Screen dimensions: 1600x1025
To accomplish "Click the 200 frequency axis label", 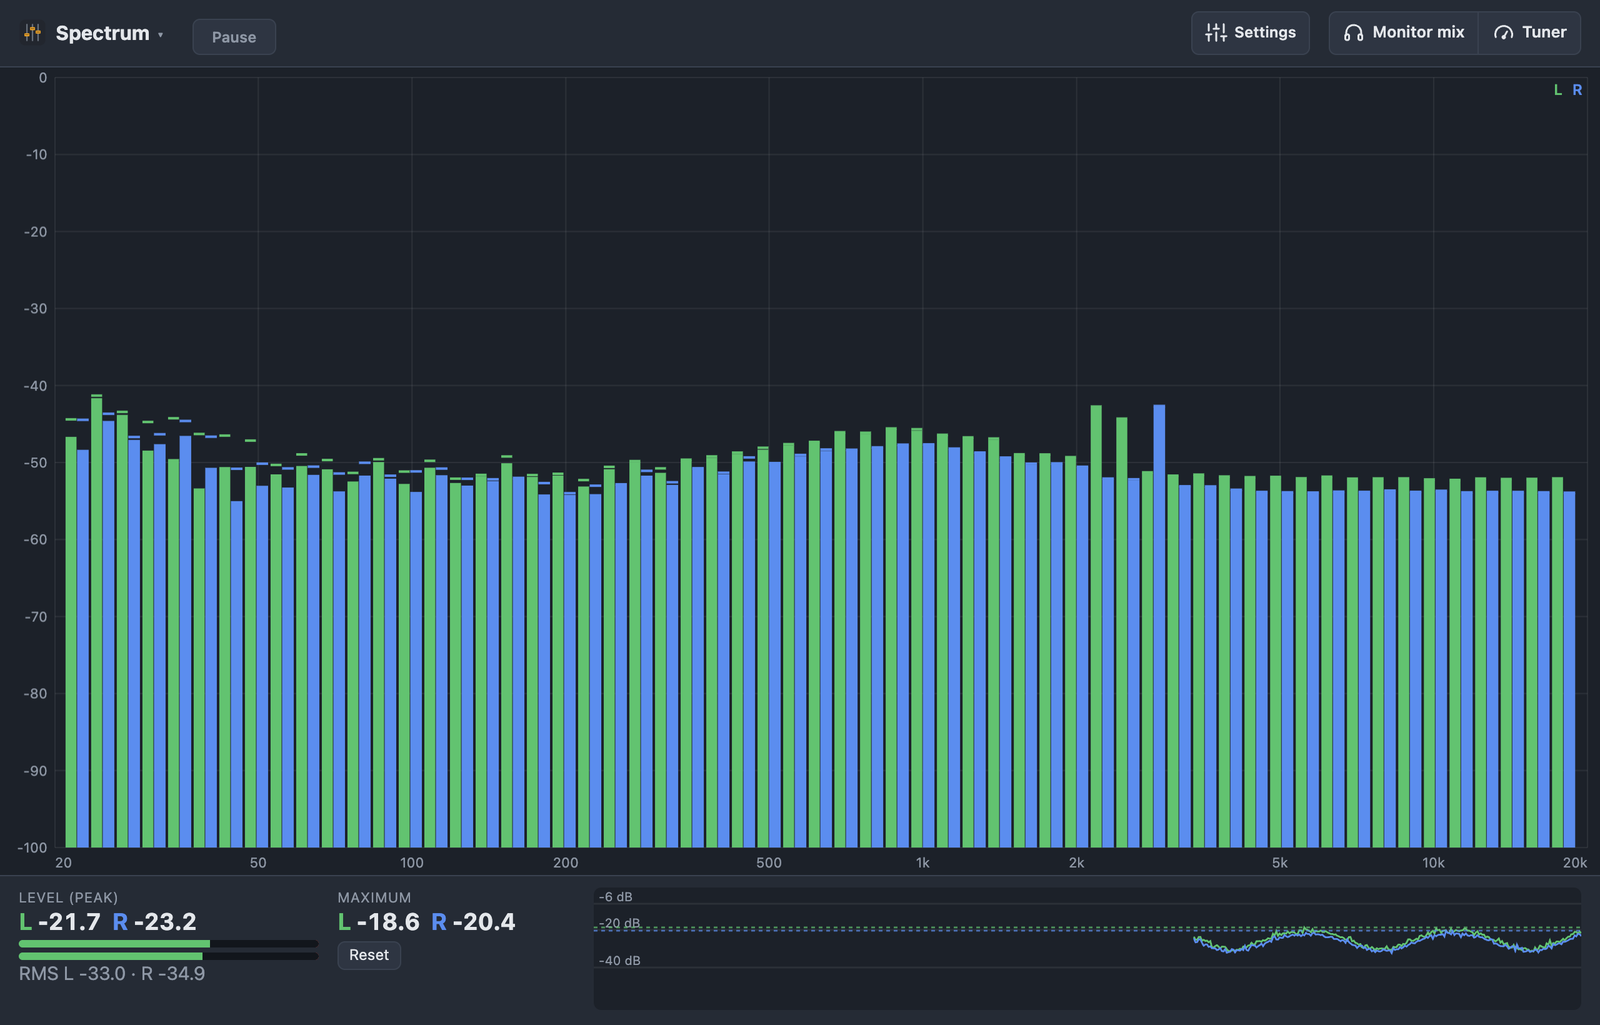I will [566, 863].
